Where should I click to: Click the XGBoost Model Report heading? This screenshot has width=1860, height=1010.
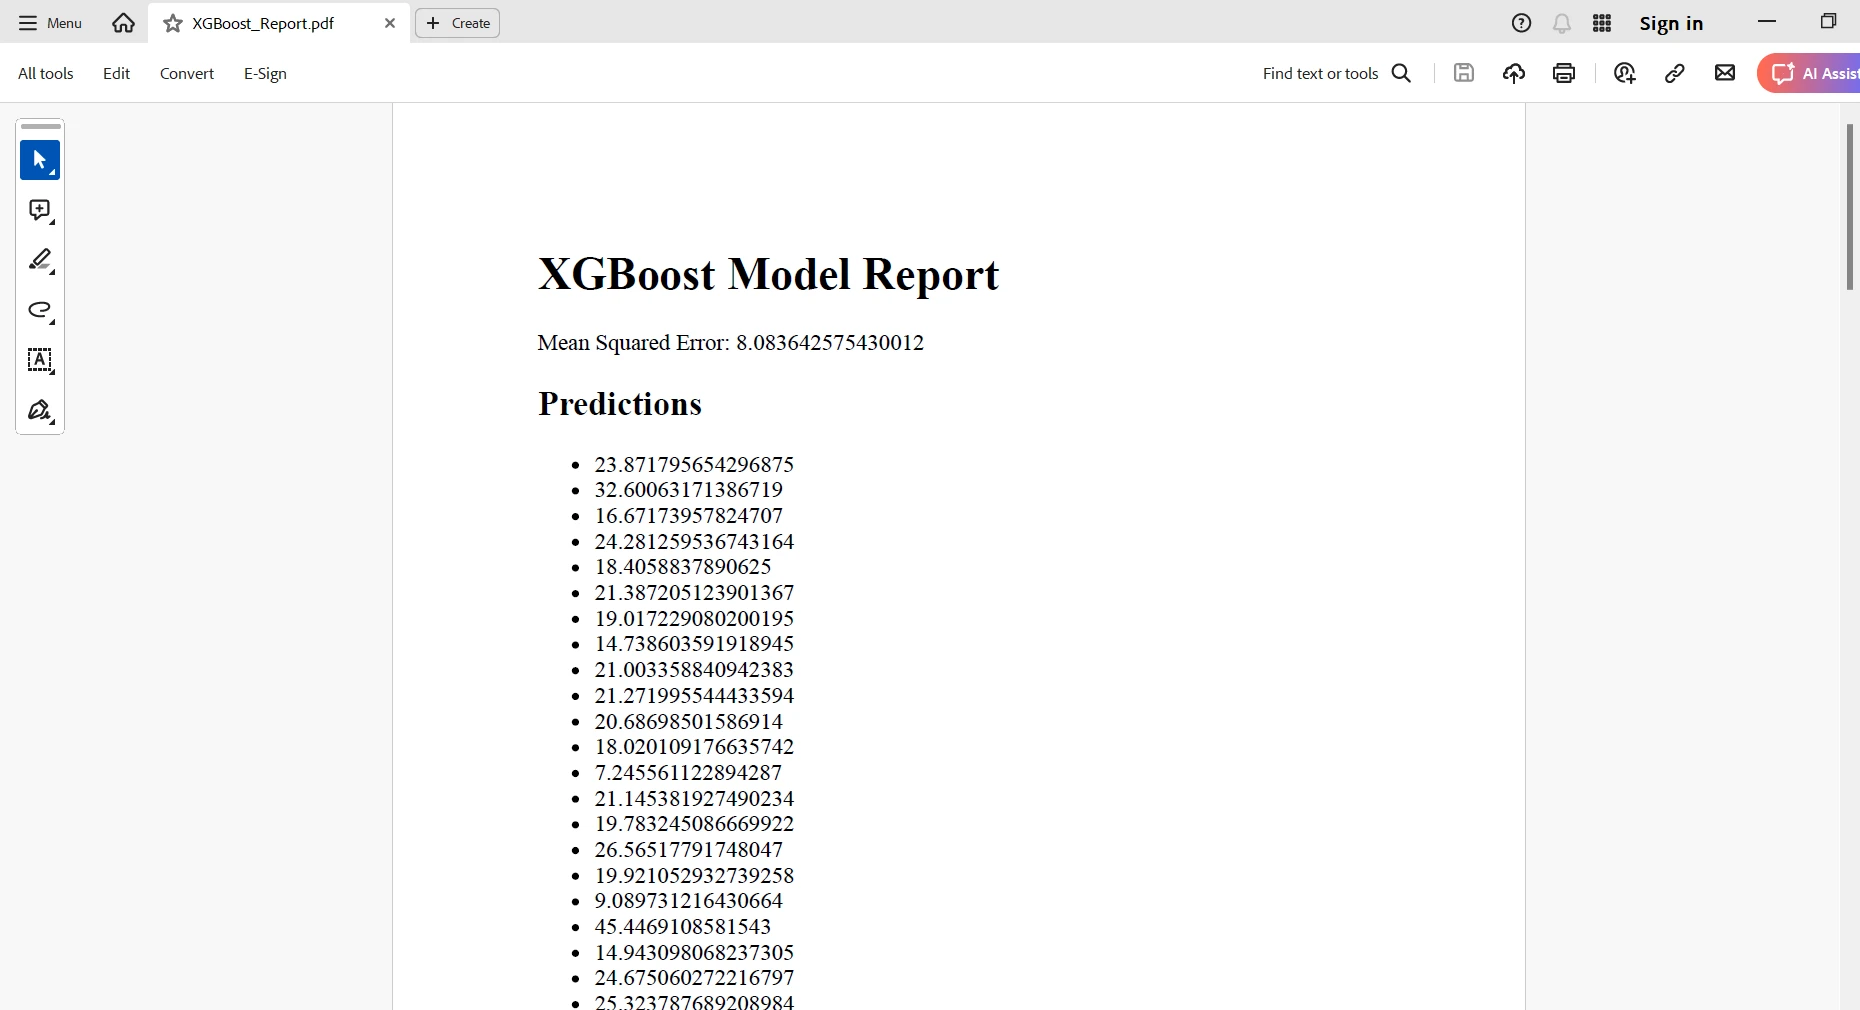(x=768, y=274)
